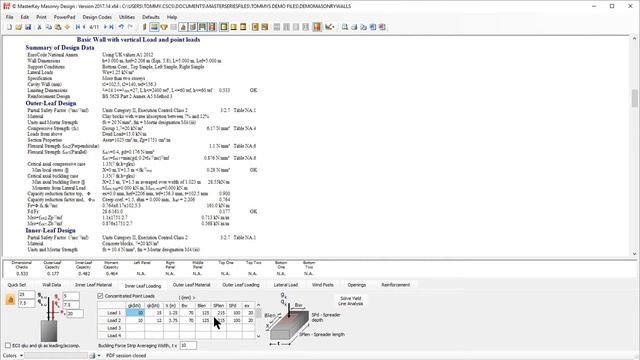Open the PowerPad menu

(x=64, y=17)
